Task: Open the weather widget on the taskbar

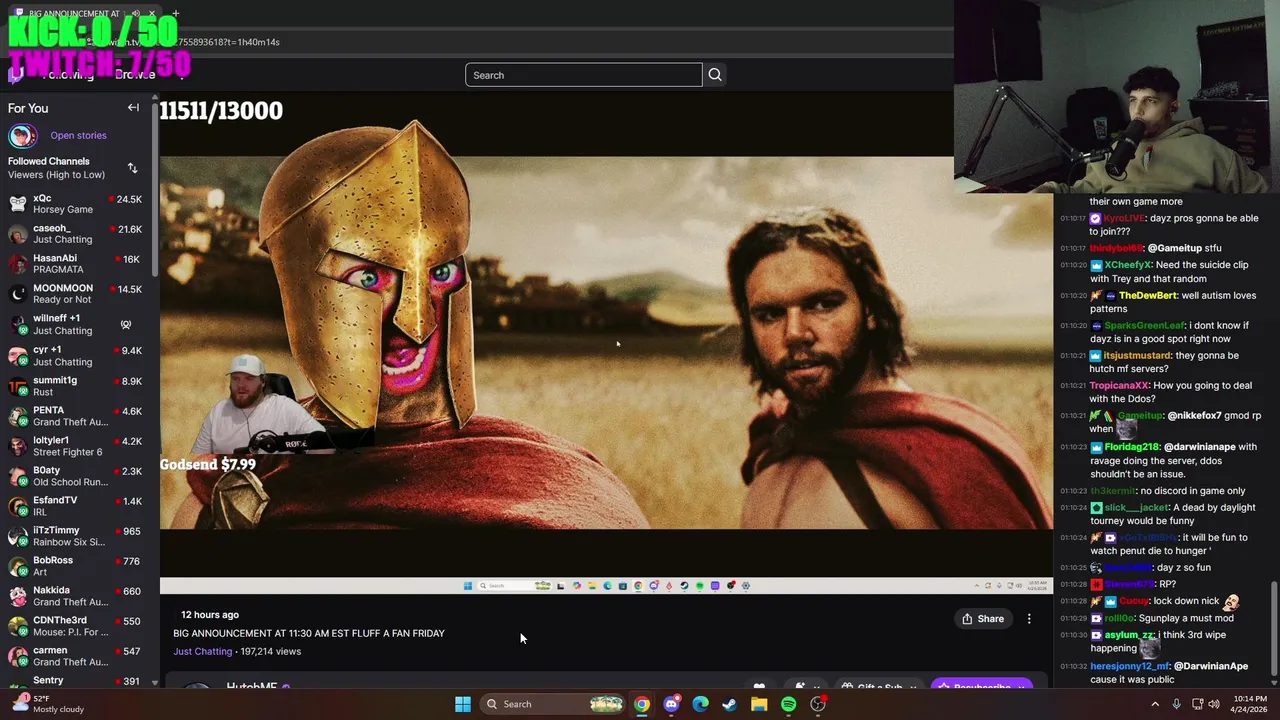Action: tap(47, 704)
